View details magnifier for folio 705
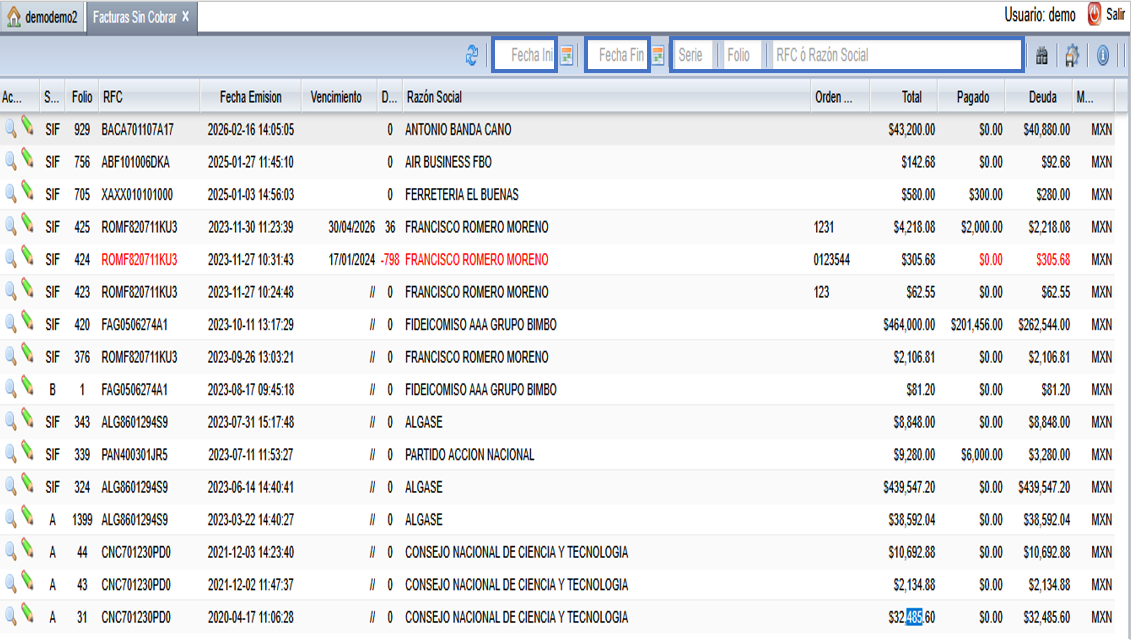This screenshot has height=640, width=1131. tap(10, 194)
